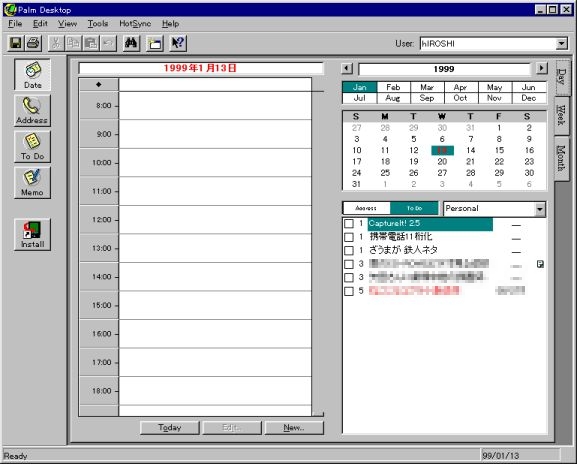
Task: Switch to the Month tab
Action: coord(562,158)
